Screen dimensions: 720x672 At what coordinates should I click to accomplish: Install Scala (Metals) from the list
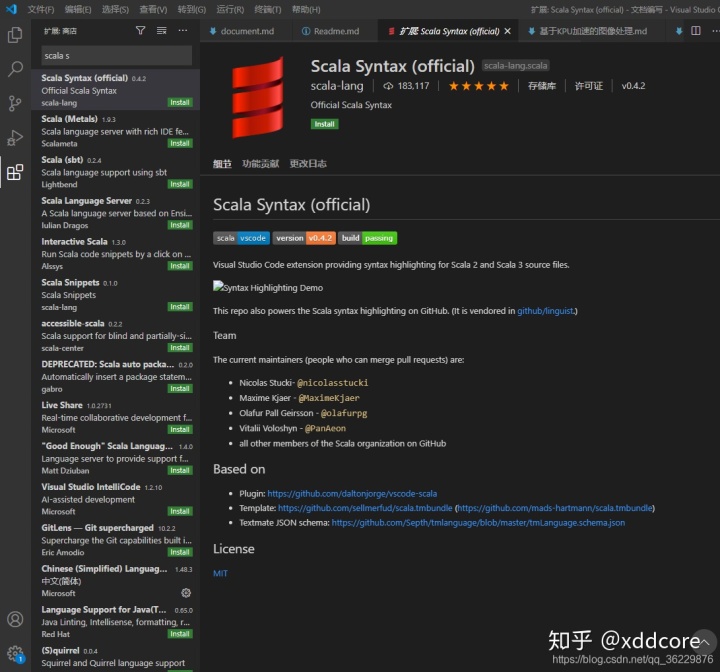(x=180, y=143)
